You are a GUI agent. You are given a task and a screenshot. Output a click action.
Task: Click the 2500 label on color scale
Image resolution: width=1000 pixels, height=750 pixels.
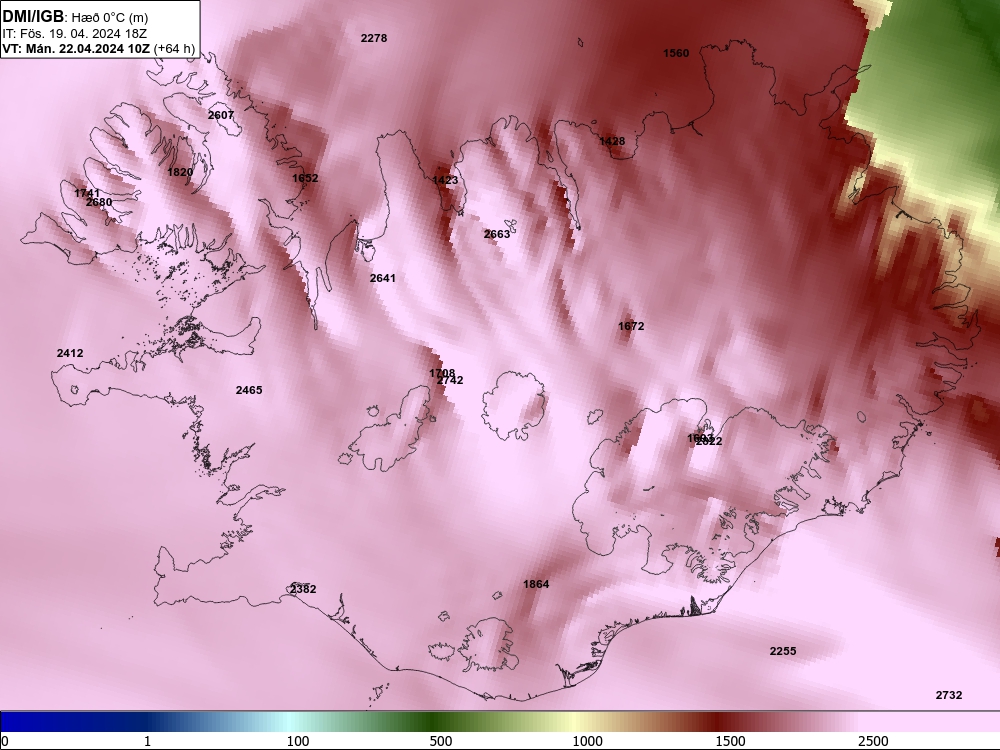(873, 741)
